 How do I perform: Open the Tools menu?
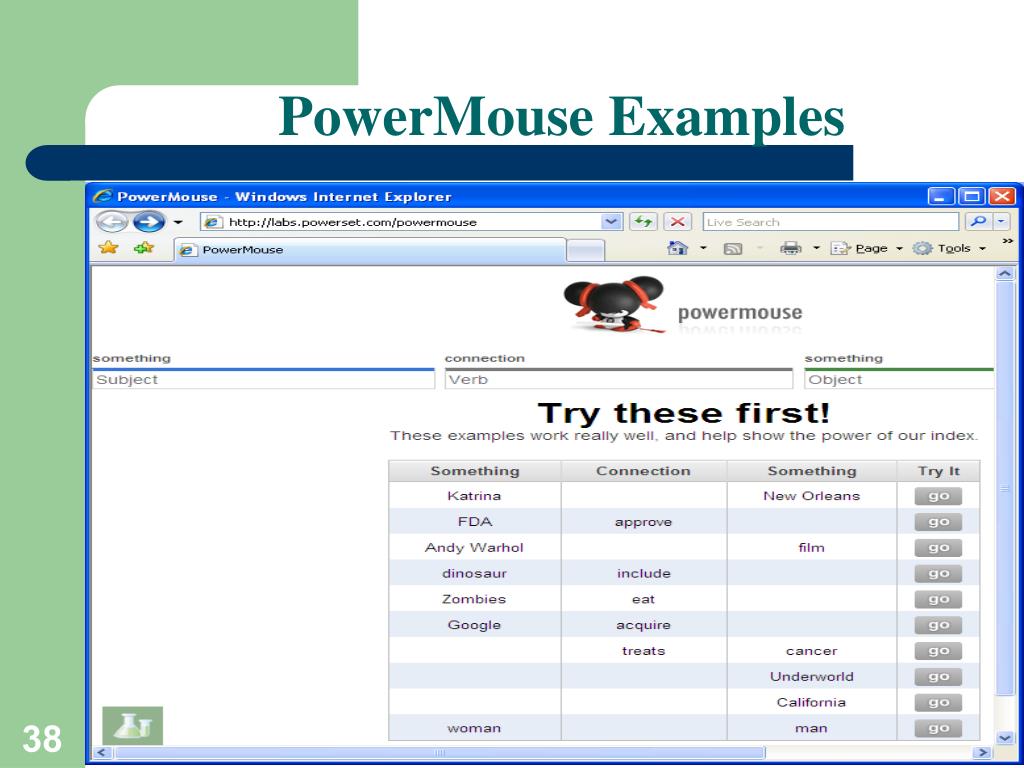(x=949, y=248)
